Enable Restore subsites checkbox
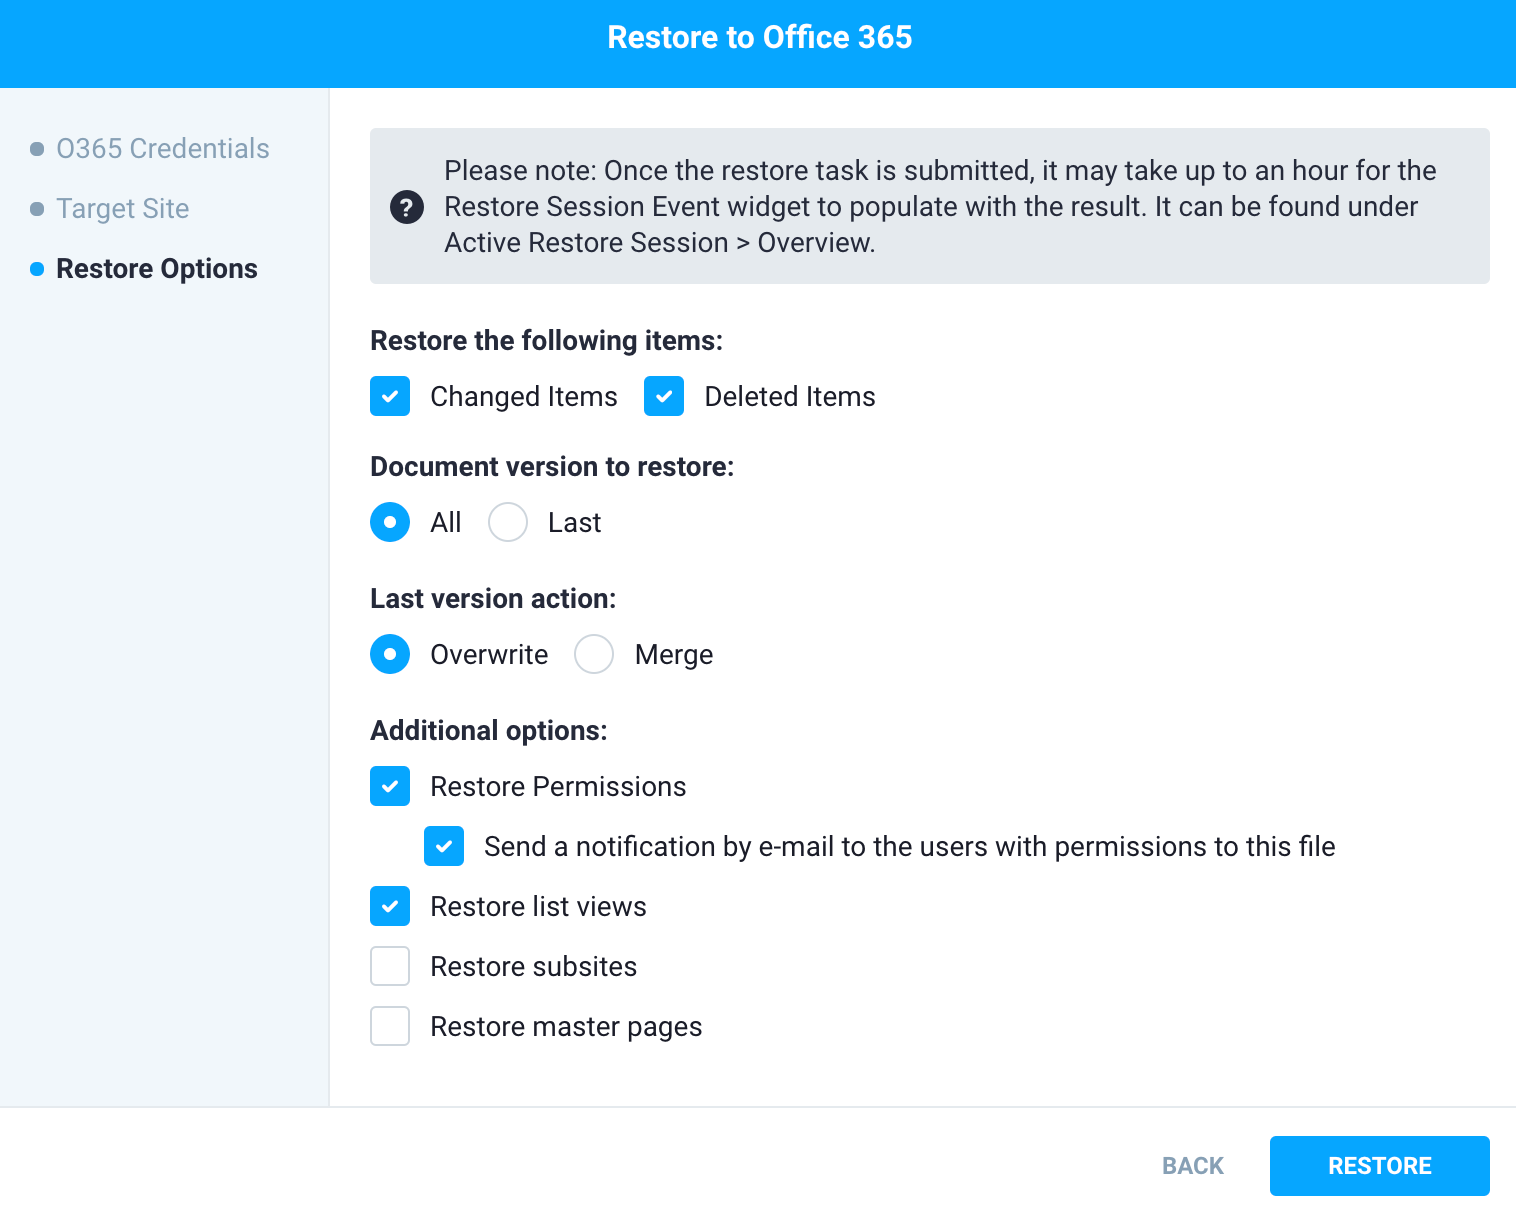The image size is (1516, 1212). pos(390,966)
